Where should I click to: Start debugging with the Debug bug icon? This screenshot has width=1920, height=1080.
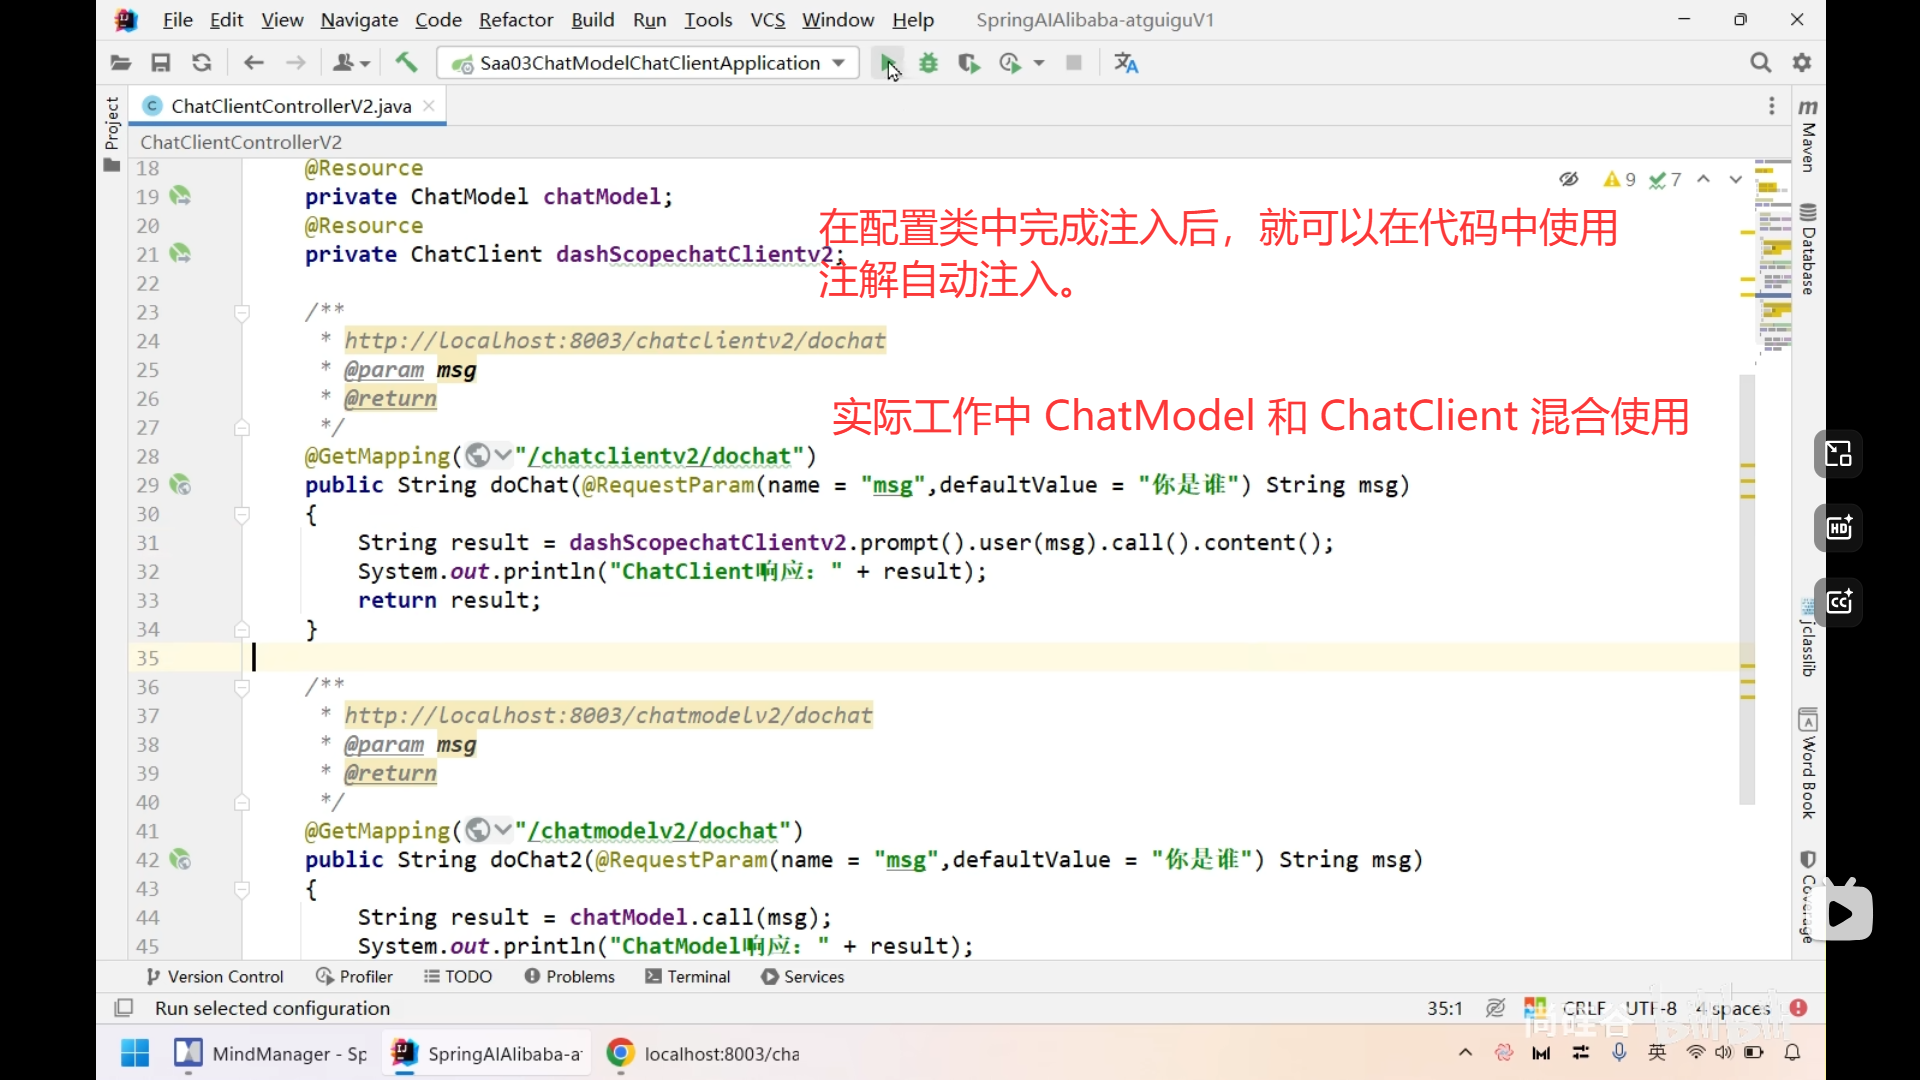[x=929, y=63]
